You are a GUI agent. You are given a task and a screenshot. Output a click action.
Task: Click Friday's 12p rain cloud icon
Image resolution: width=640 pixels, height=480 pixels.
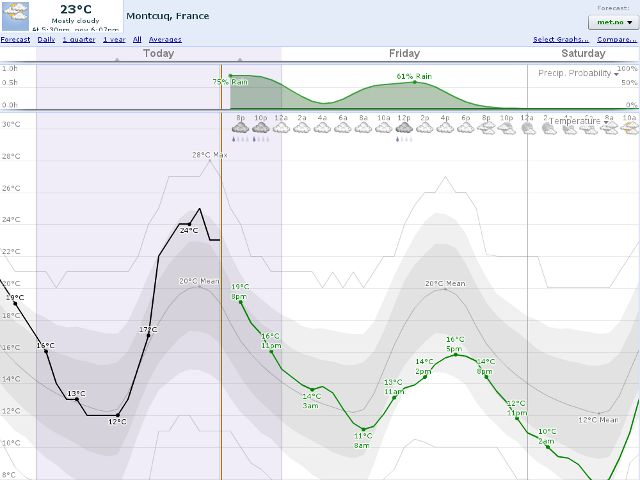click(x=404, y=127)
